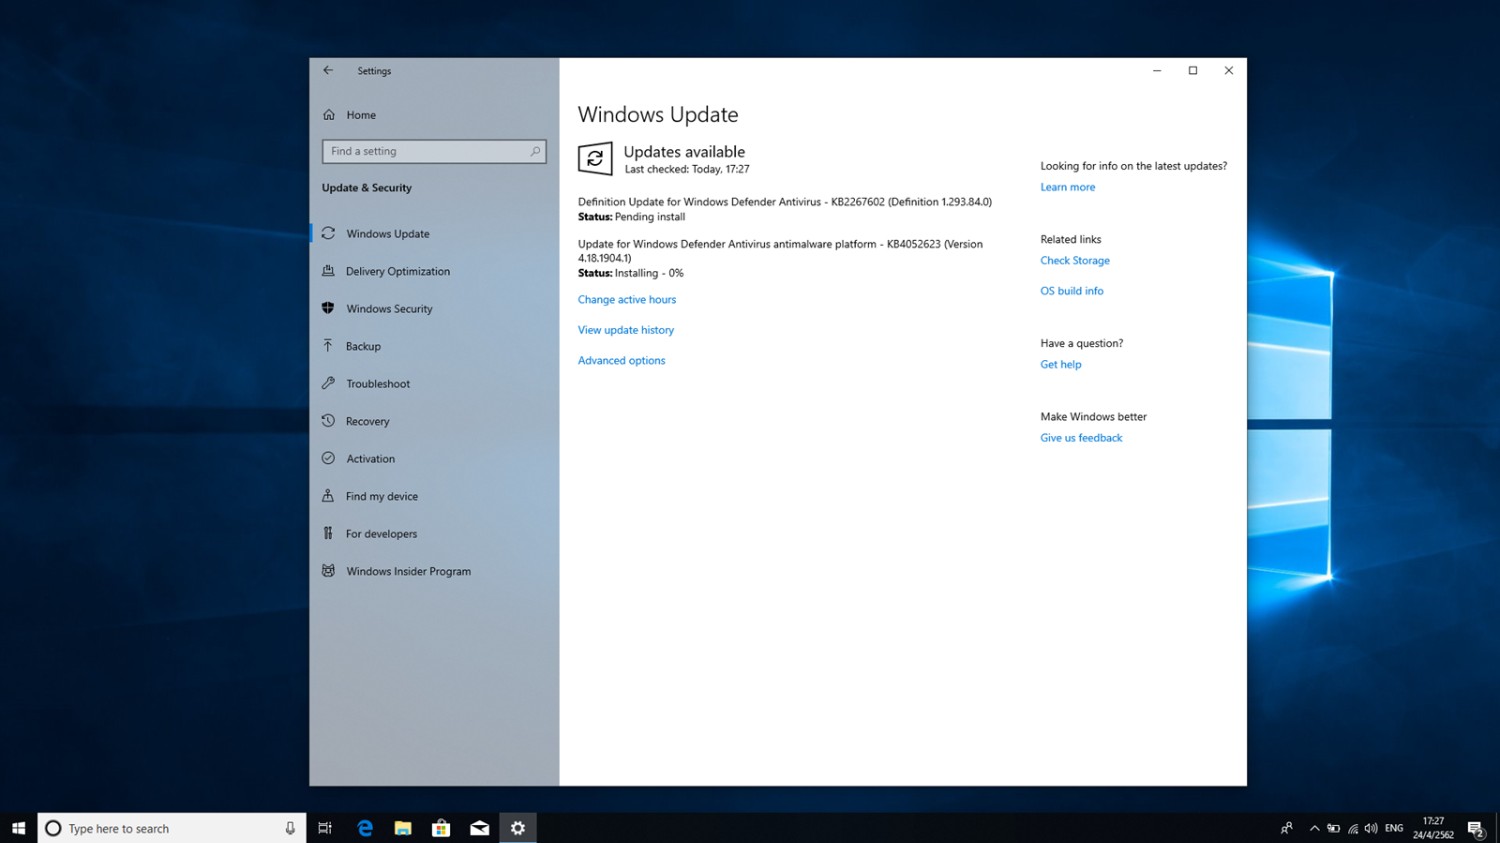1500x843 pixels.
Task: Show hidden system tray icons
Action: (1314, 828)
